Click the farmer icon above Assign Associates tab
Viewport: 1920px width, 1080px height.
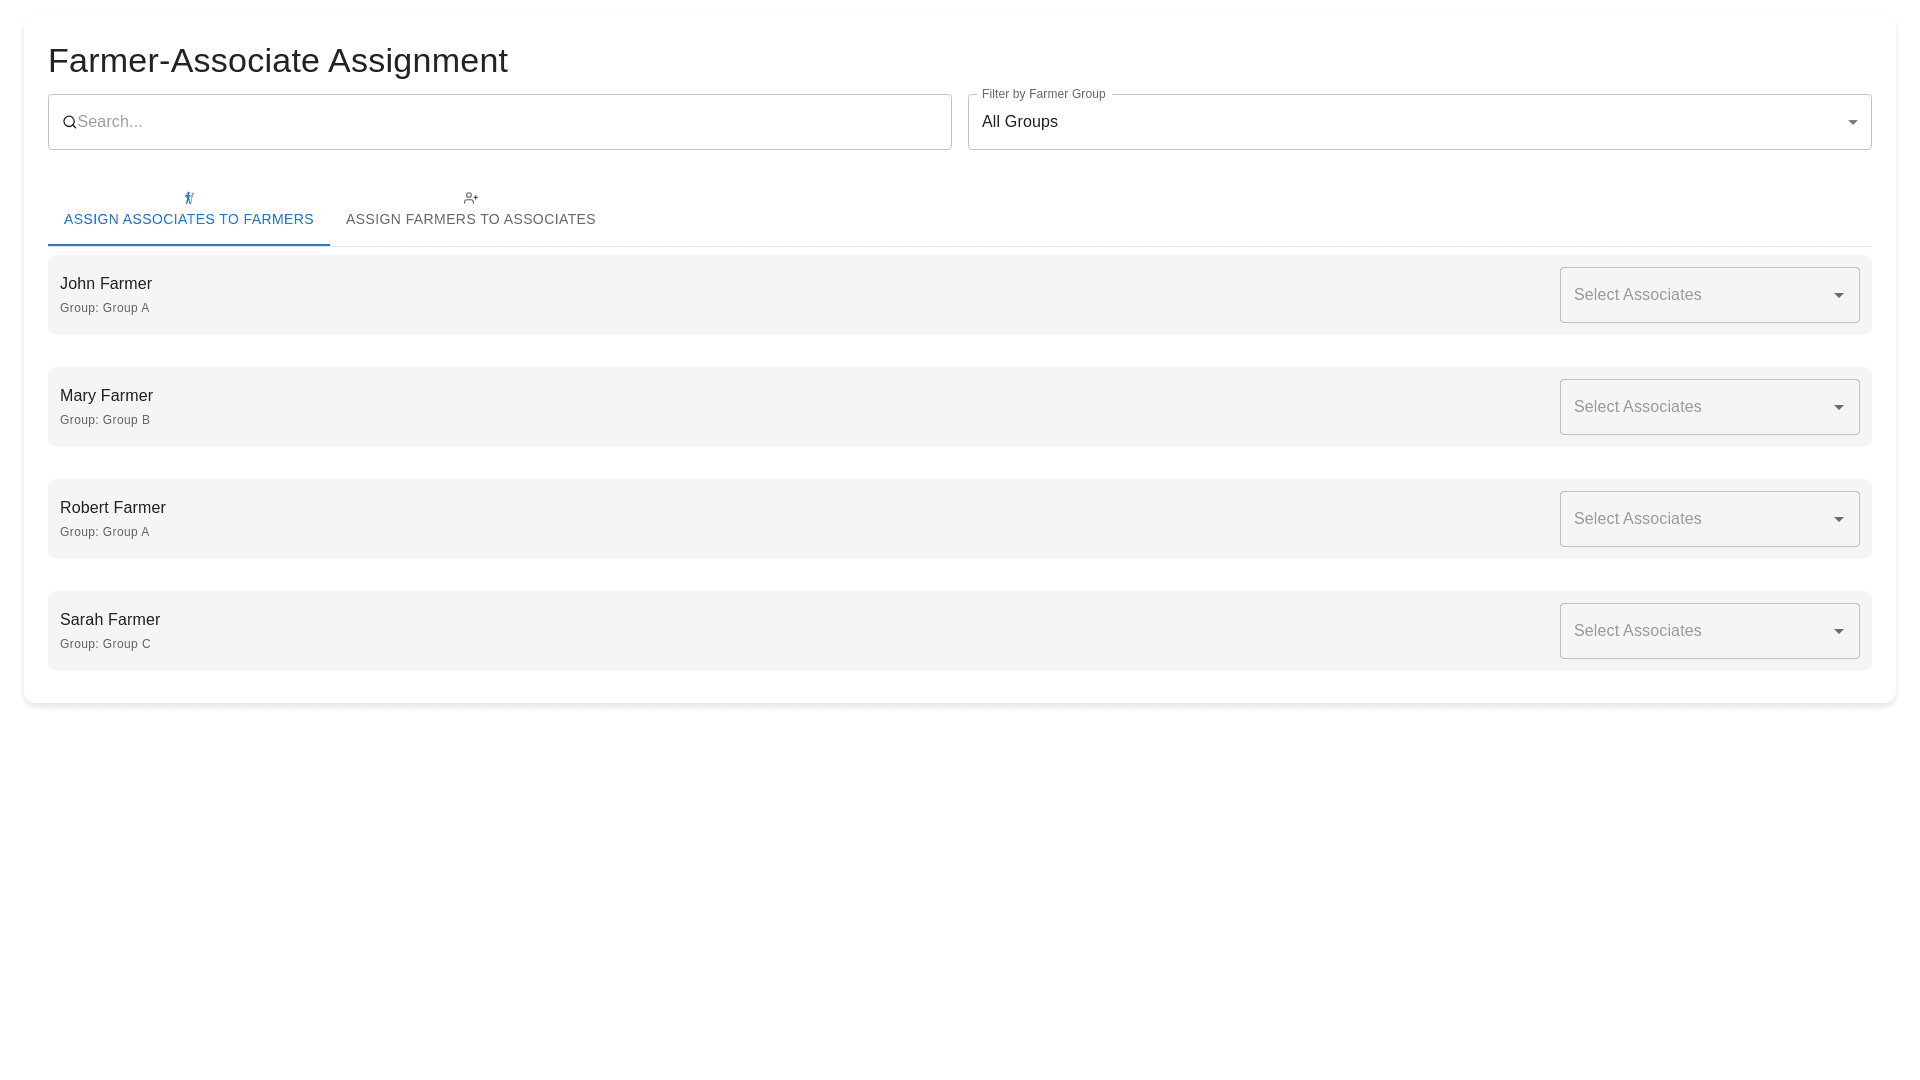tap(189, 198)
